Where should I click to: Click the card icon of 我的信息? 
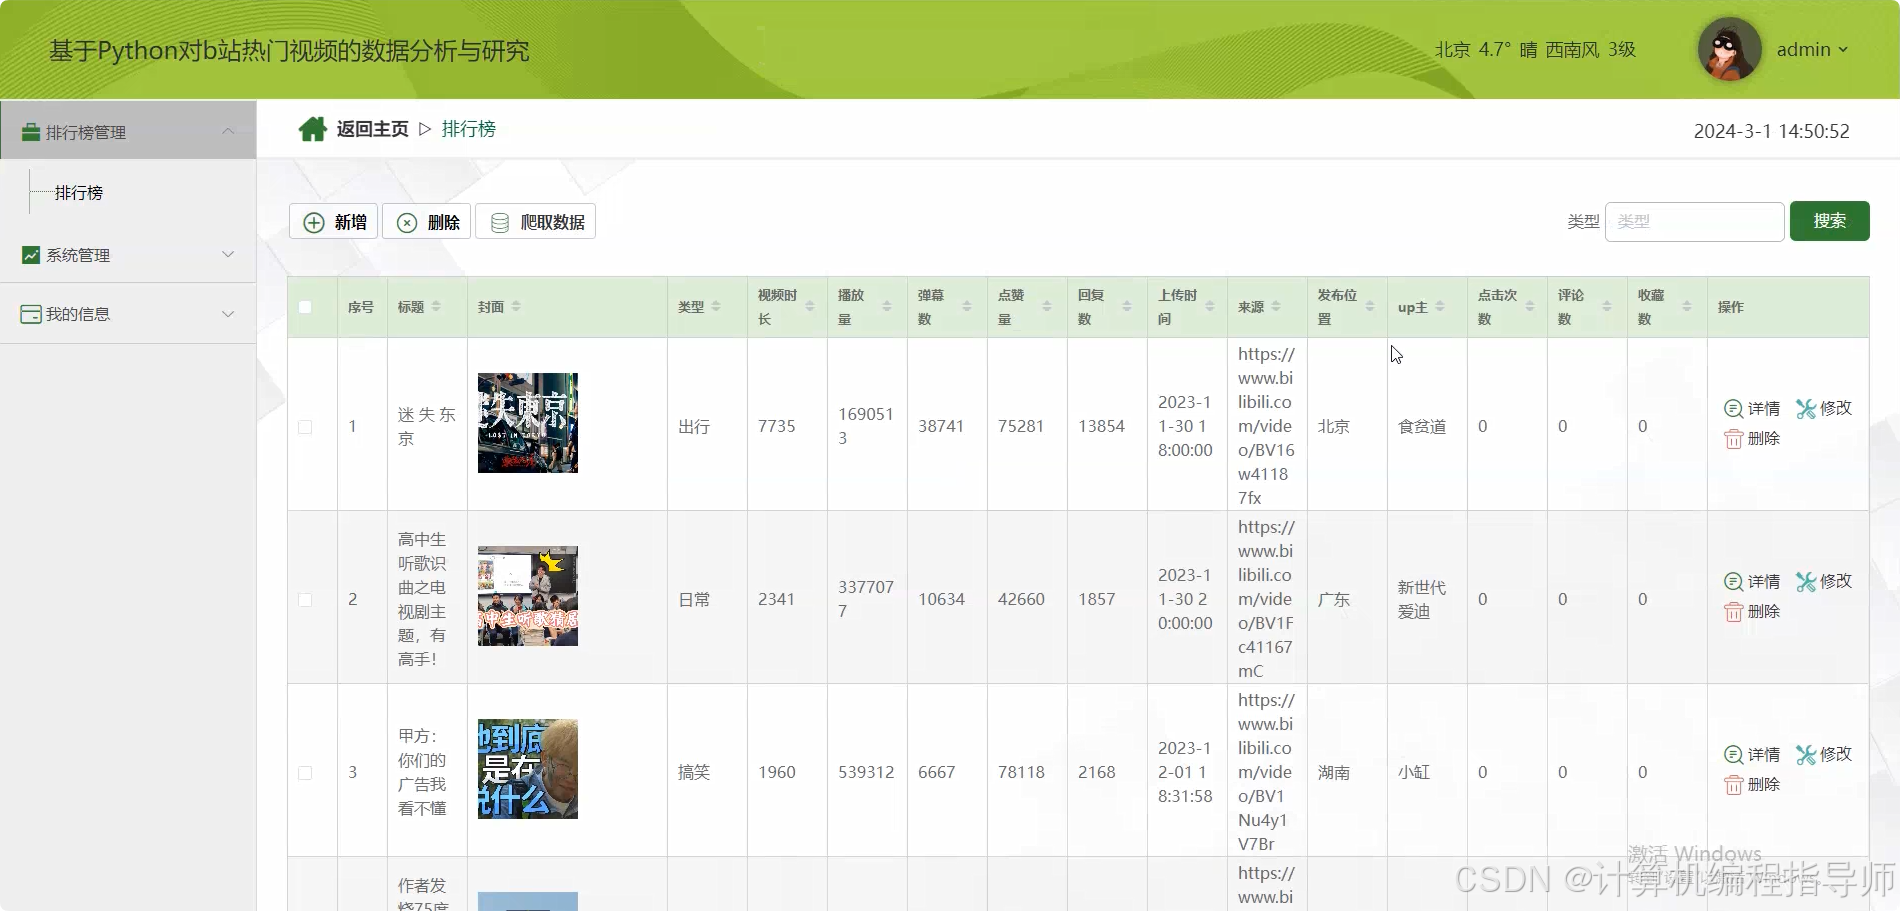[x=31, y=314]
